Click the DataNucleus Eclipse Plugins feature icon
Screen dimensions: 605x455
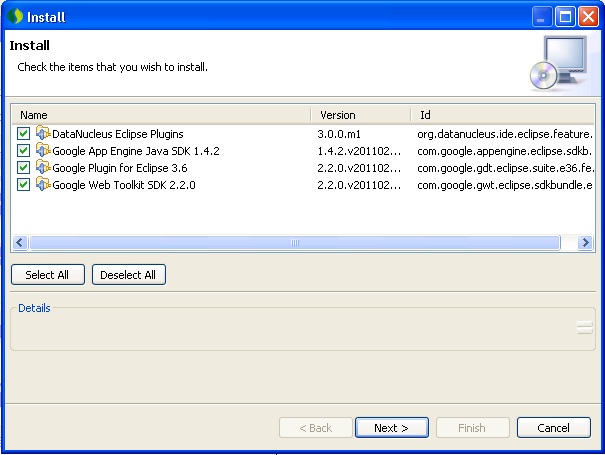click(x=43, y=133)
